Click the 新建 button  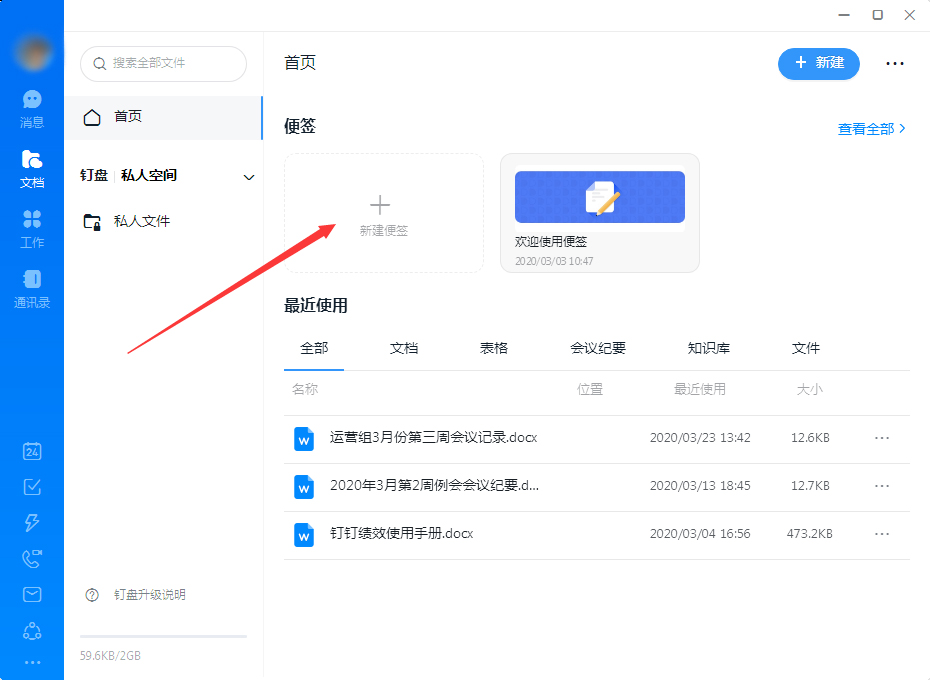tap(818, 63)
